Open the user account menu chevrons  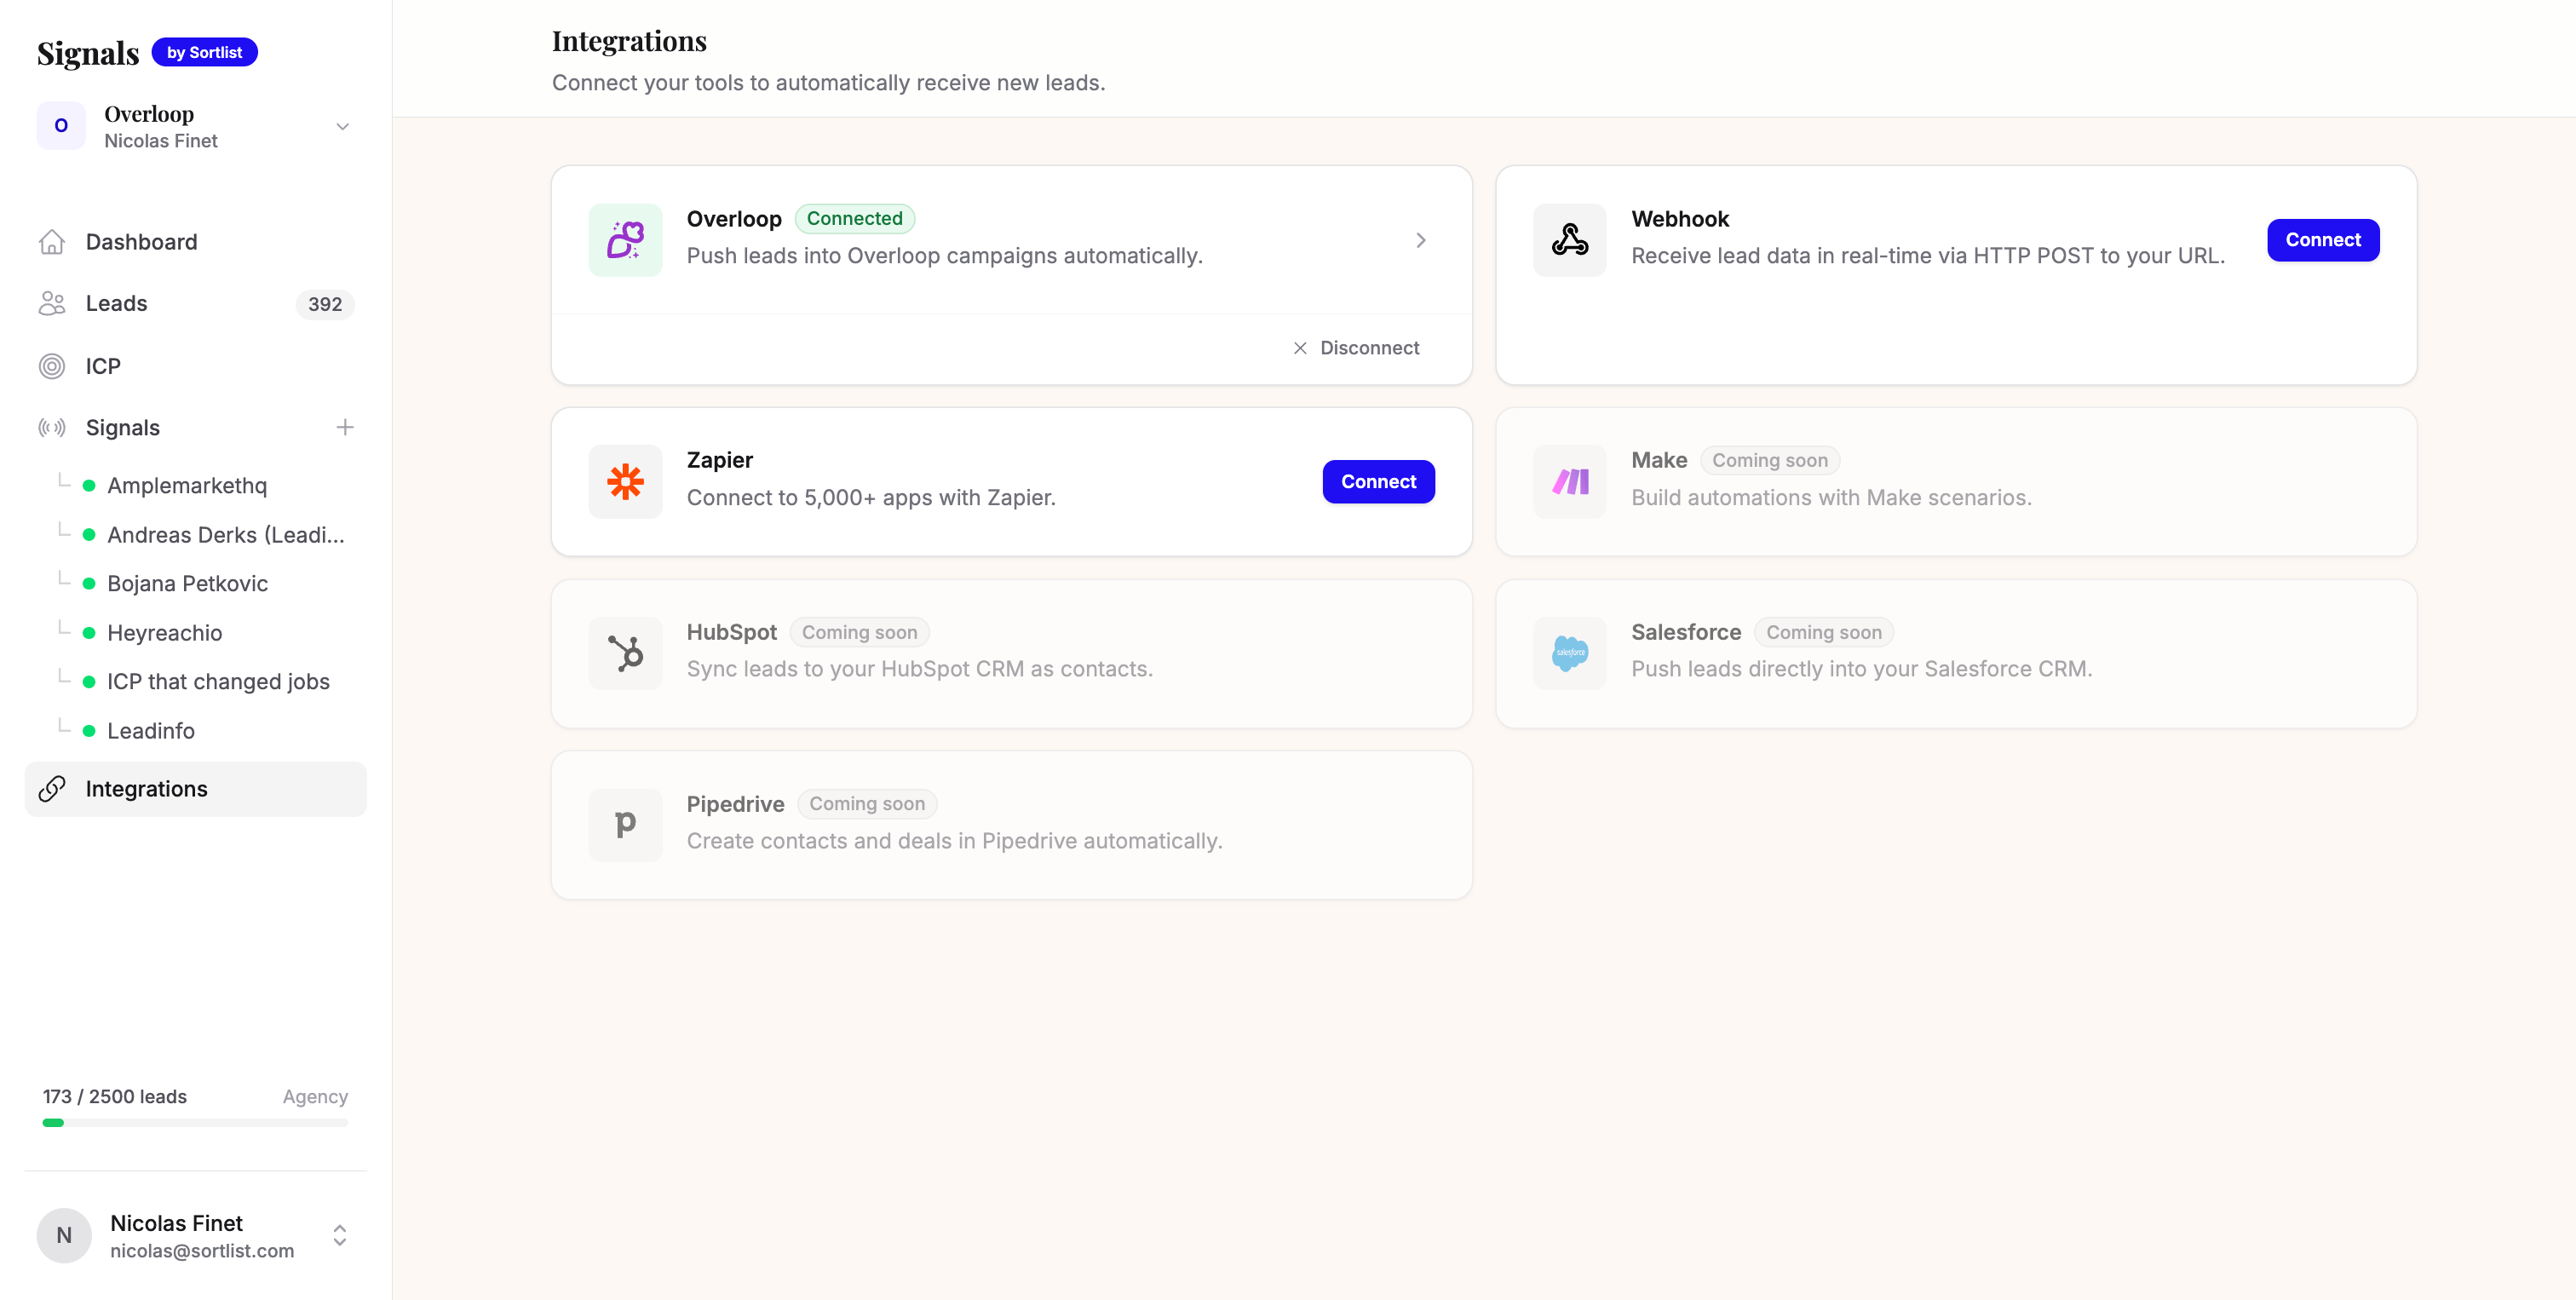coord(340,1236)
